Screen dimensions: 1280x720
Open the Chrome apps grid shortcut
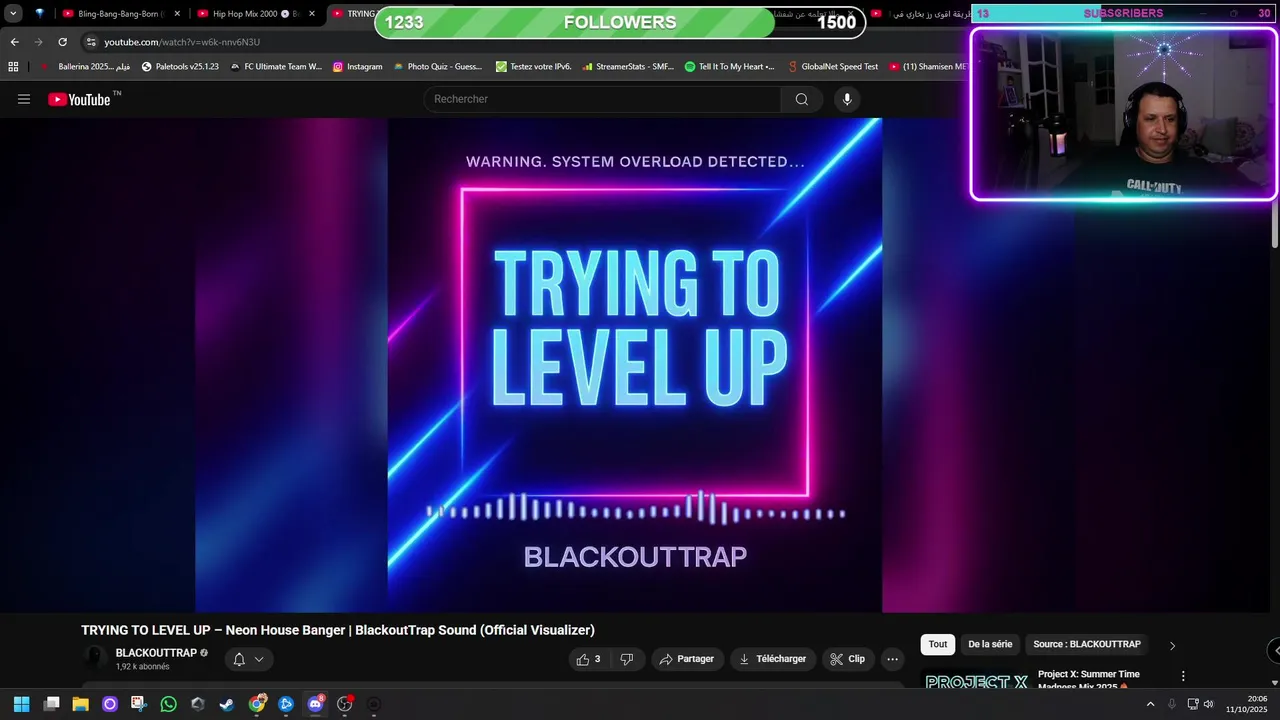click(x=13, y=67)
